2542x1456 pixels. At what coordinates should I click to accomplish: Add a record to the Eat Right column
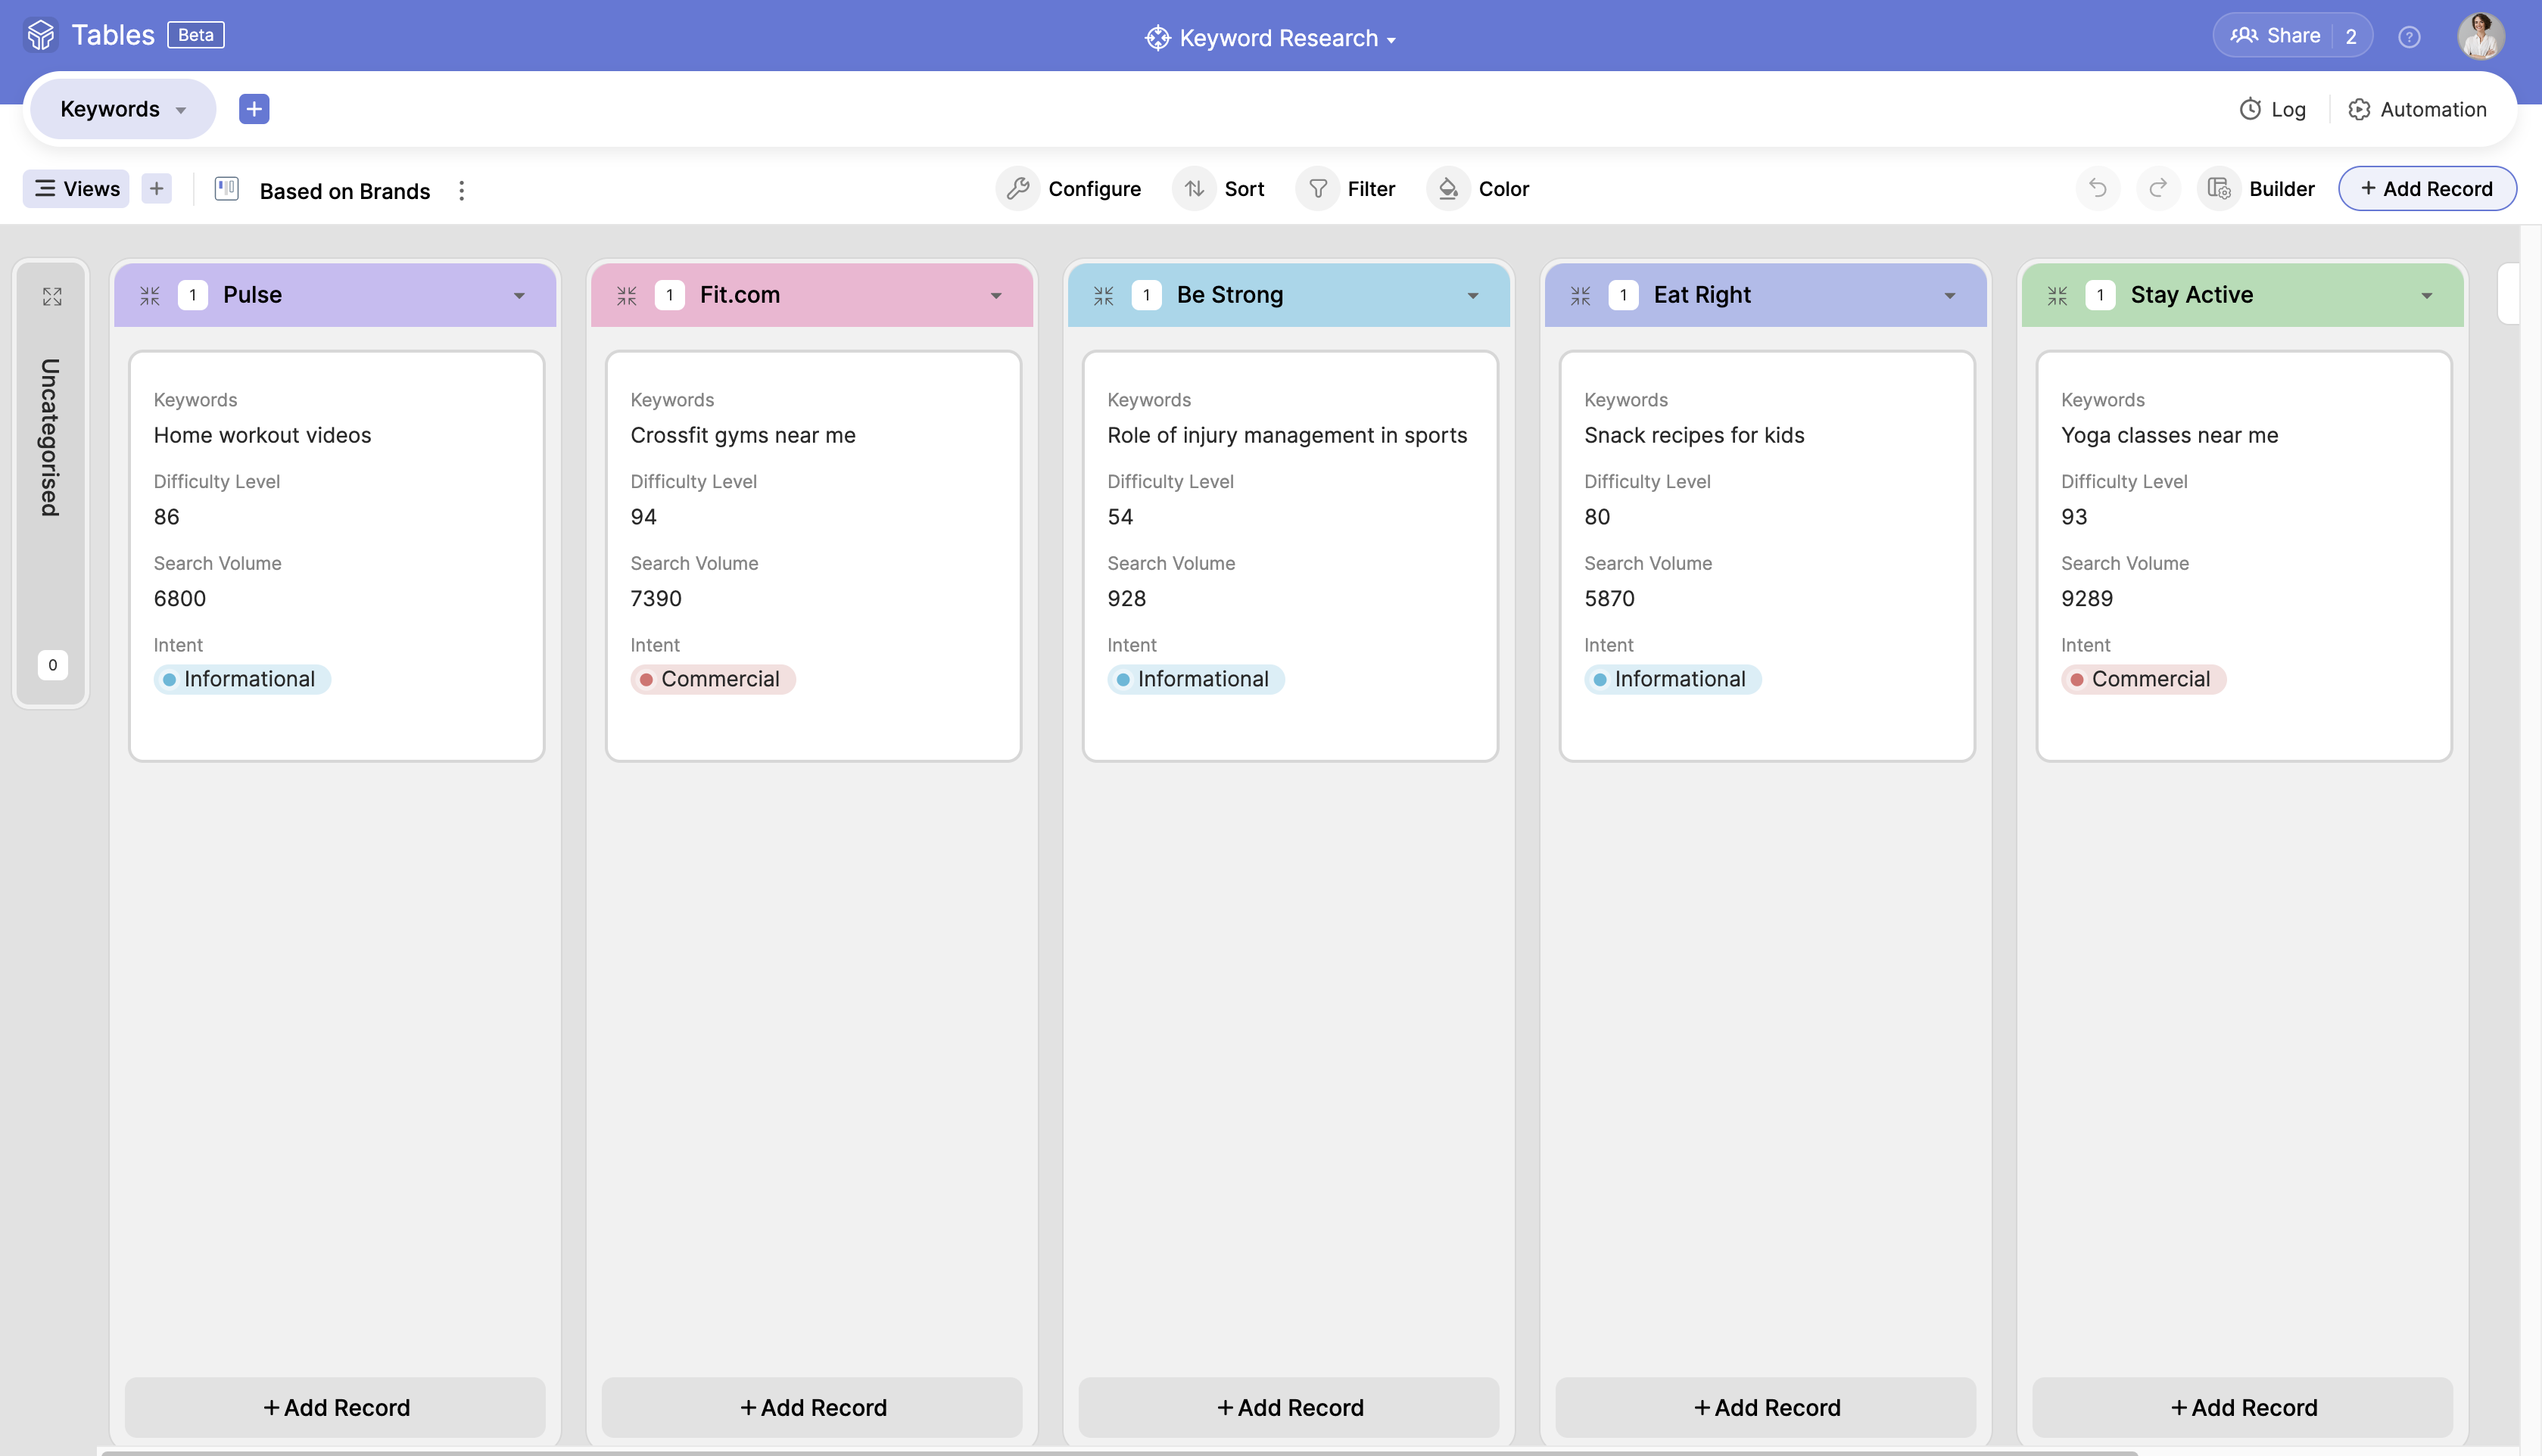coord(1766,1407)
